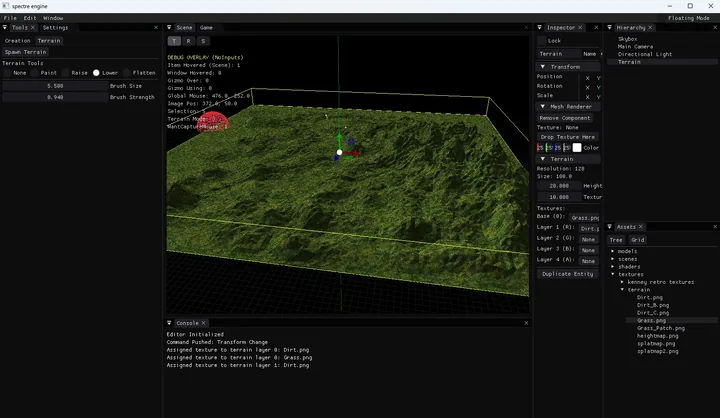Select Skybox in Hierarchy

click(627, 39)
